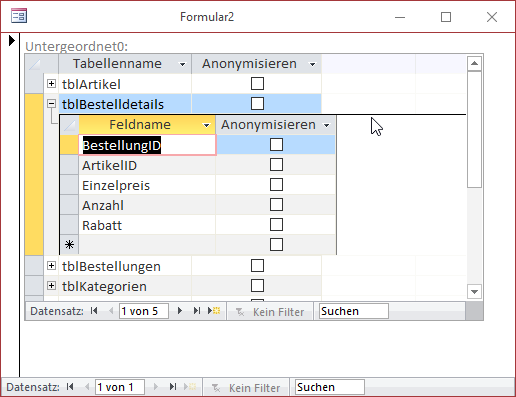Jump to last record in subform navigator

(197, 311)
